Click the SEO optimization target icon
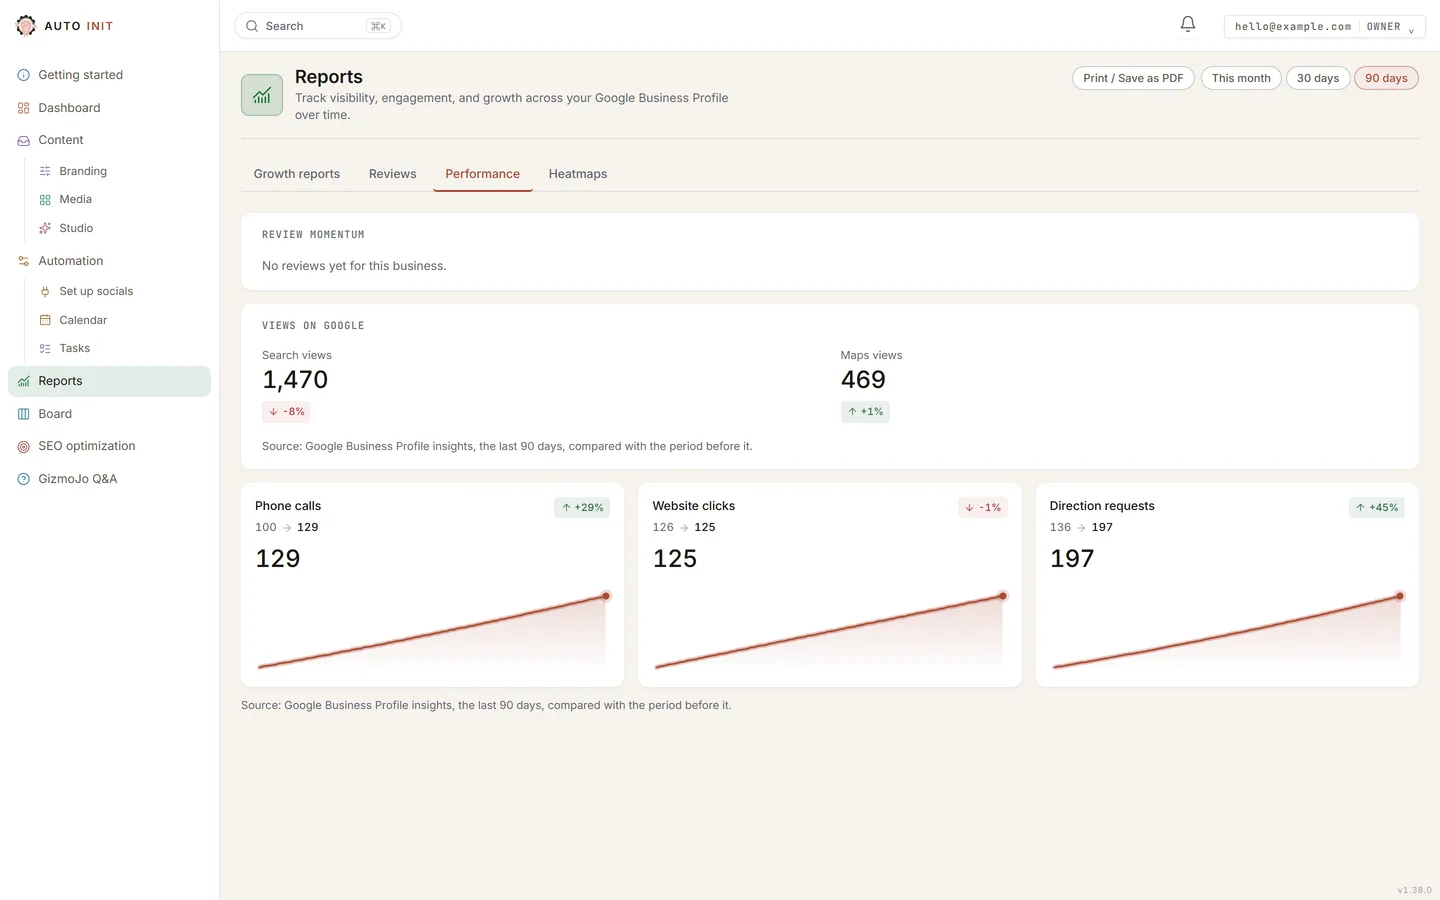Viewport: 1440px width, 900px height. 24,447
